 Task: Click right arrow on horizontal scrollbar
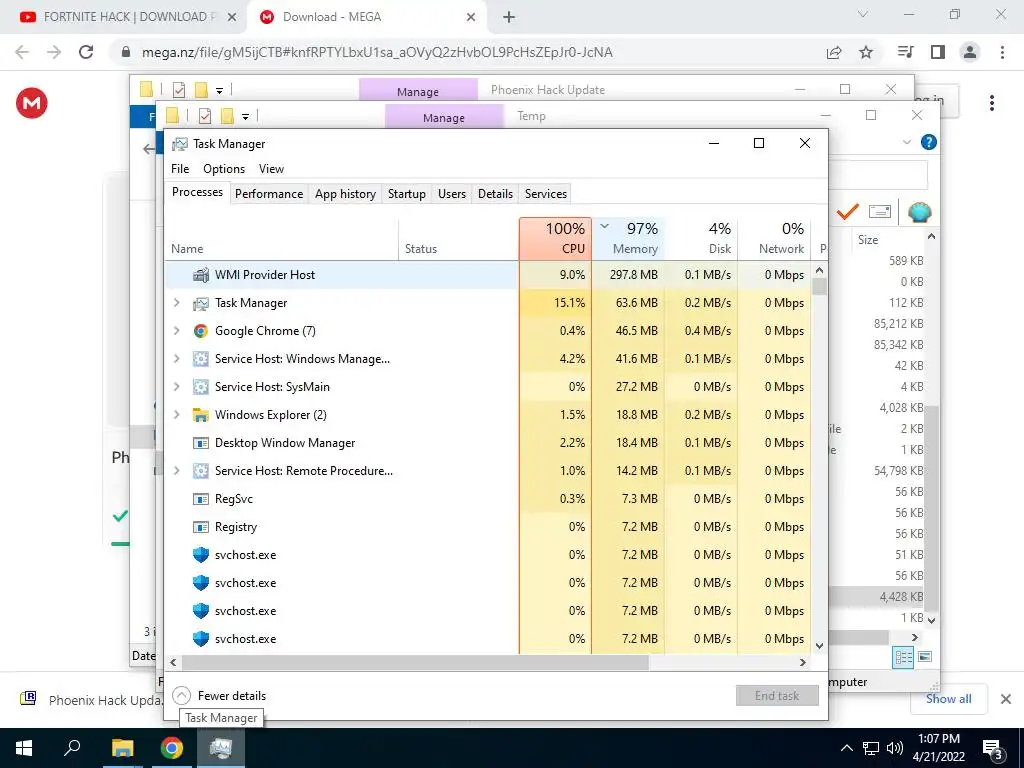tap(803, 662)
